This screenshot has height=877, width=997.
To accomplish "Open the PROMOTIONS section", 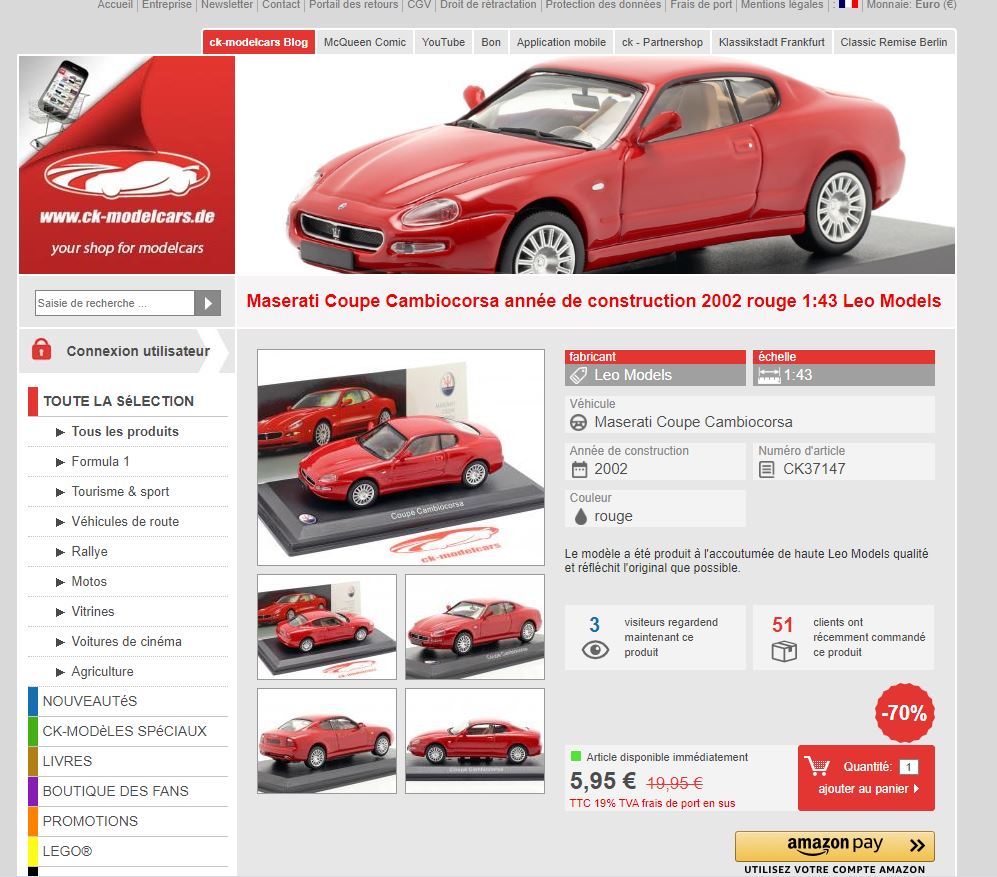I will point(128,821).
